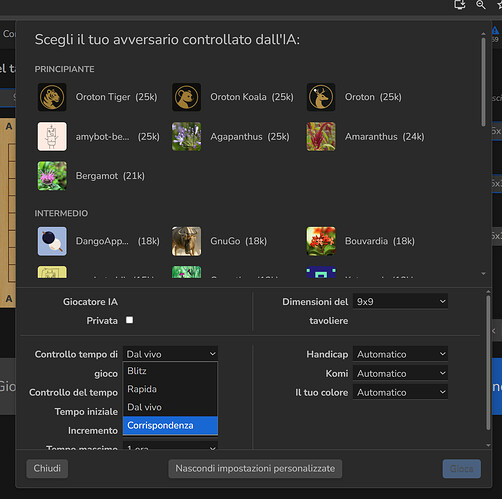Choose the Agapanthus flower avatar
Screen dimensions: 502x499
click(186, 136)
